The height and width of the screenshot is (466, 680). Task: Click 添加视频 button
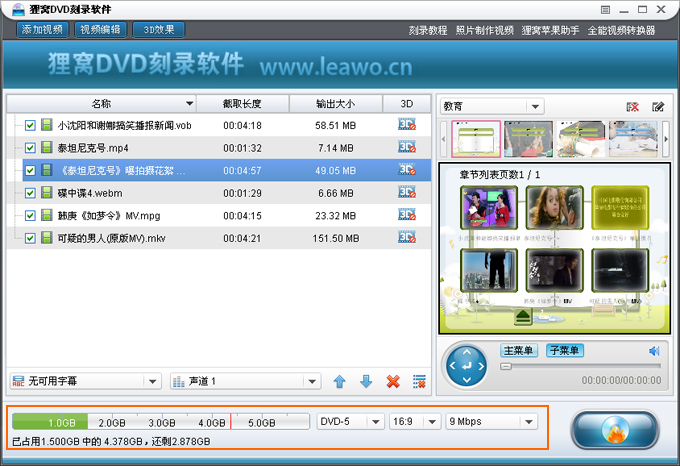pyautogui.click(x=42, y=30)
